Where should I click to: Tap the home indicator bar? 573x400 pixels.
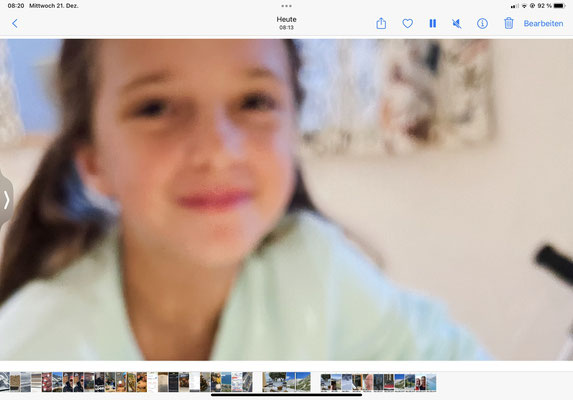point(286,395)
